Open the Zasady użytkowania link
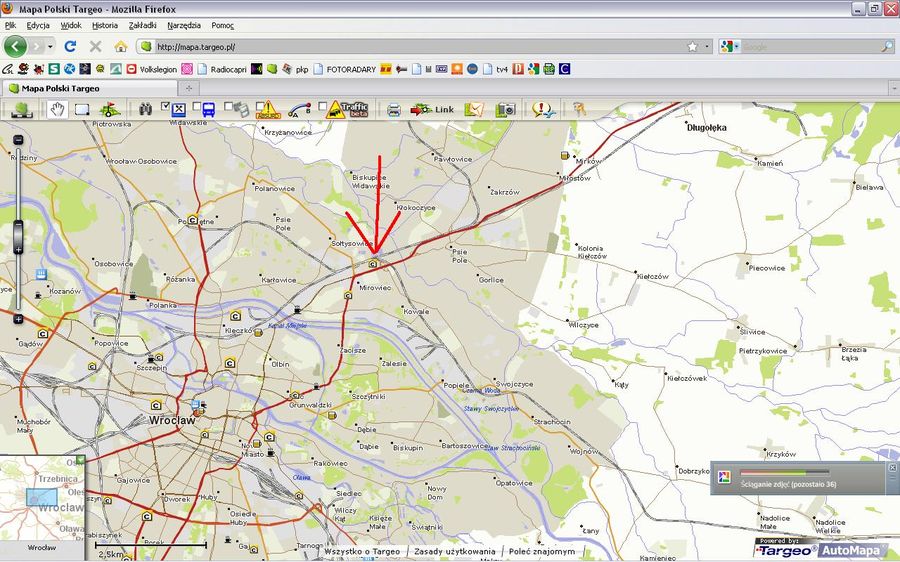 coord(455,551)
